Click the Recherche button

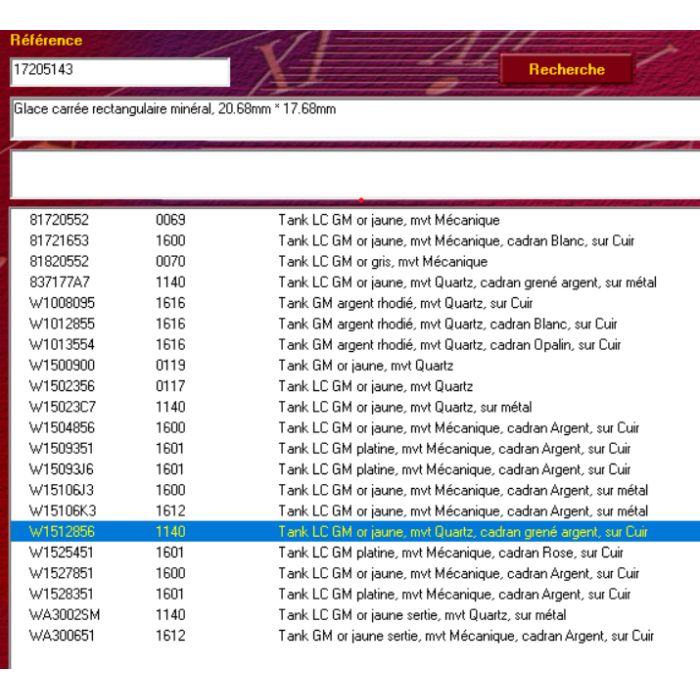pyautogui.click(x=566, y=70)
